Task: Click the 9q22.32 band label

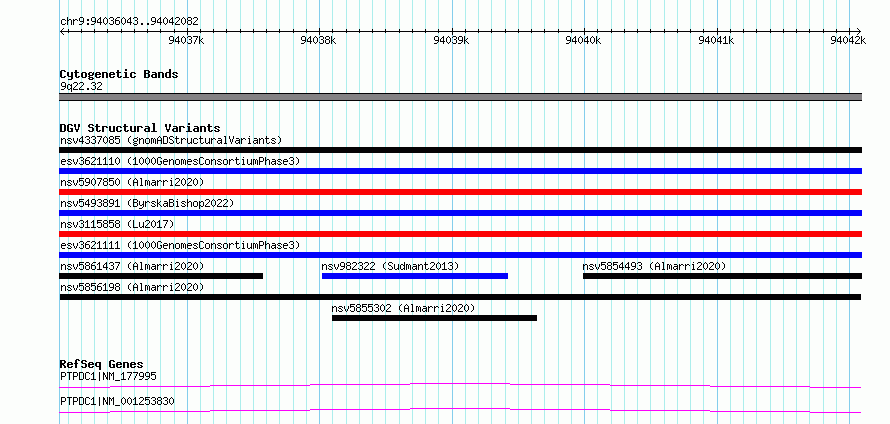Action: point(81,87)
